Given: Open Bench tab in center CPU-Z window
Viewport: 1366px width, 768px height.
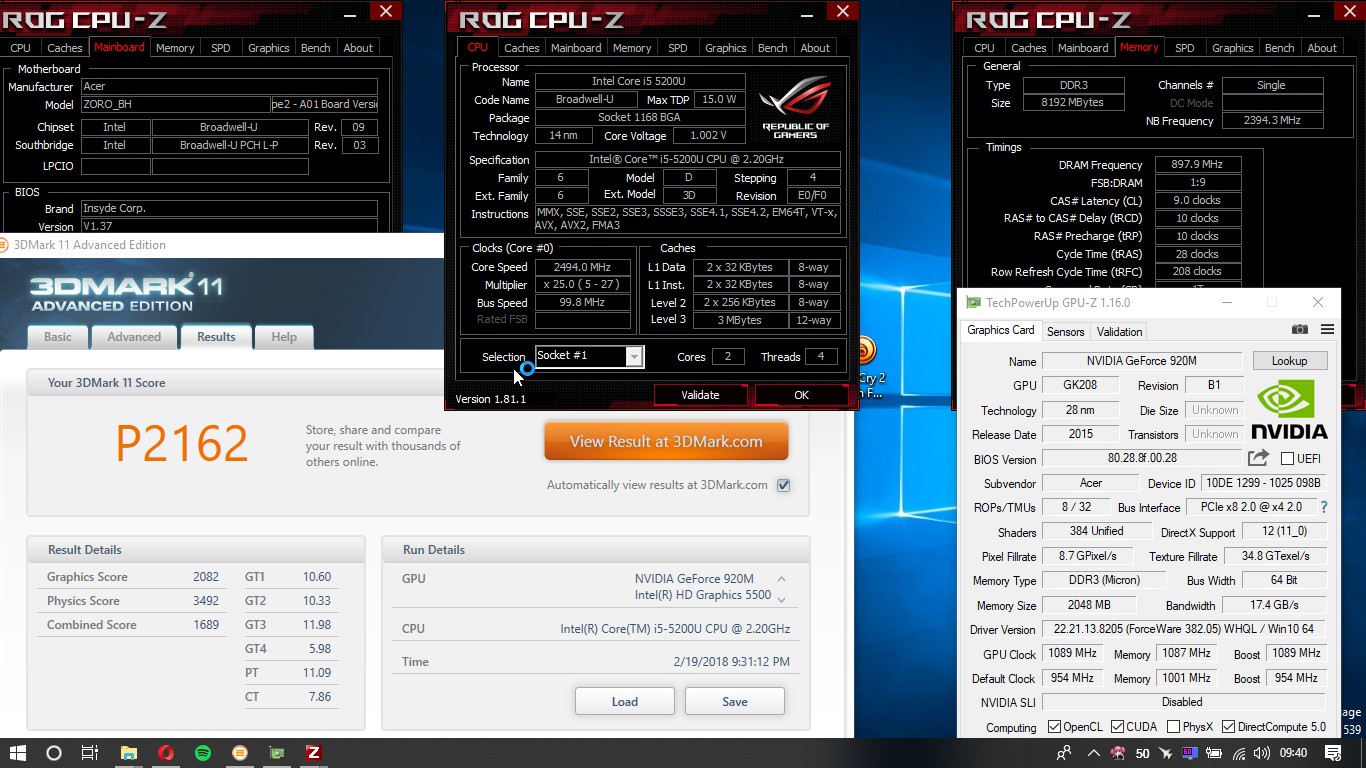Looking at the screenshot, I should 772,47.
